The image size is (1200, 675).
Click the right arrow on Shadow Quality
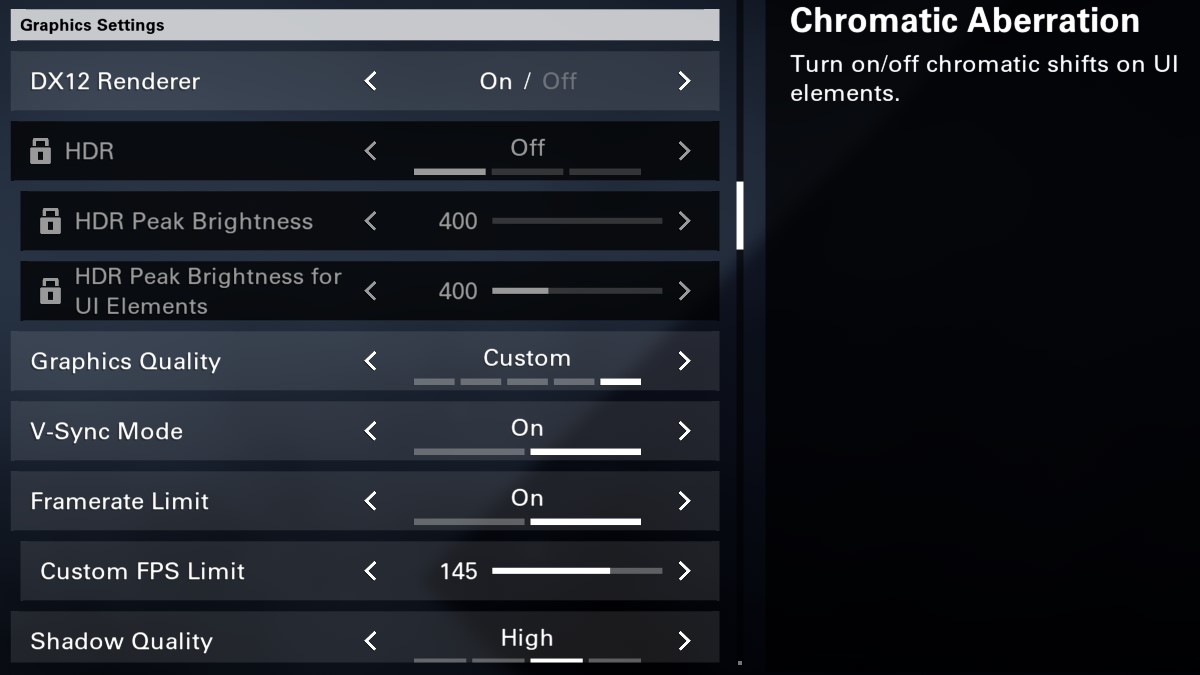(x=685, y=641)
